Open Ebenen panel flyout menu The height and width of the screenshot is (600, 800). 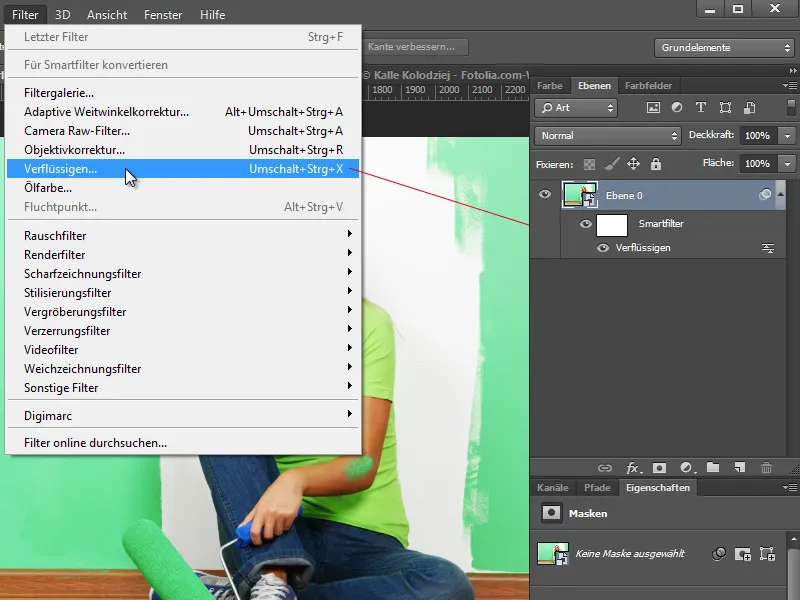point(790,86)
